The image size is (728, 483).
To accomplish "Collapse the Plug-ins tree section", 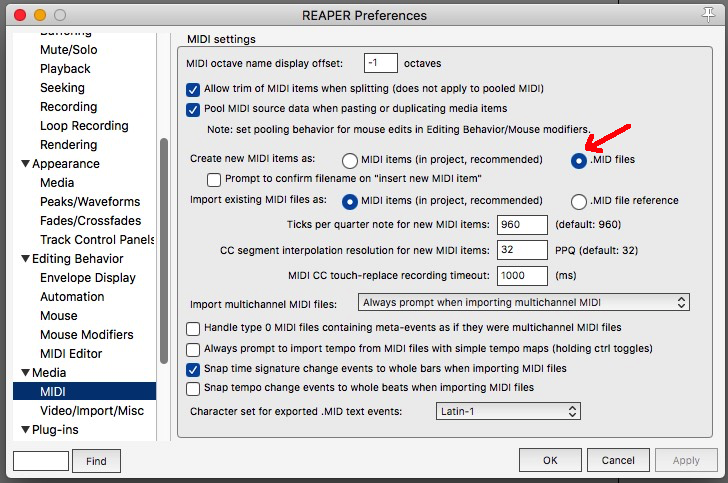I will point(26,429).
